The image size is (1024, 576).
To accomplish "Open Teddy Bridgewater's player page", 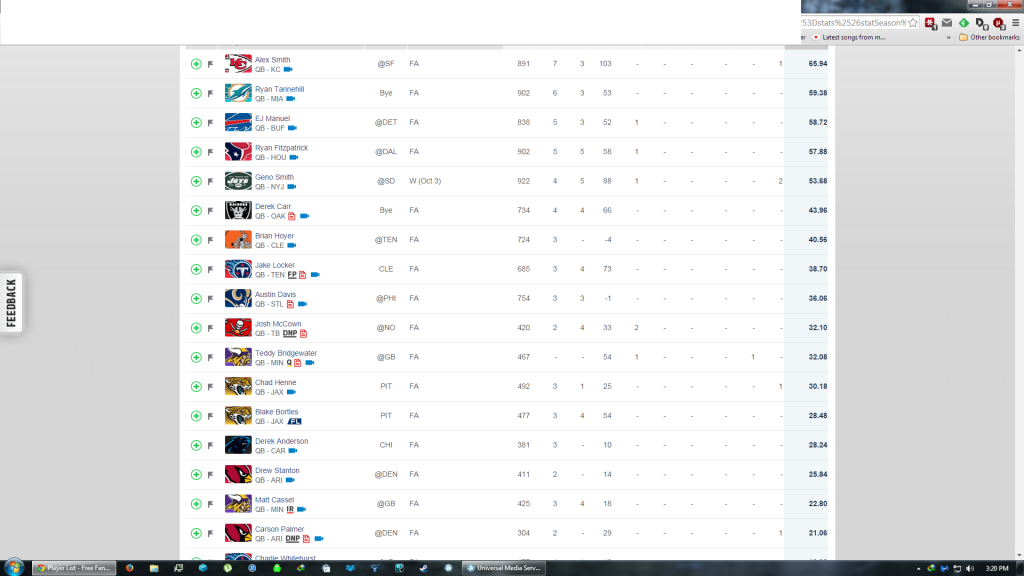I will pyautogui.click(x=286, y=353).
